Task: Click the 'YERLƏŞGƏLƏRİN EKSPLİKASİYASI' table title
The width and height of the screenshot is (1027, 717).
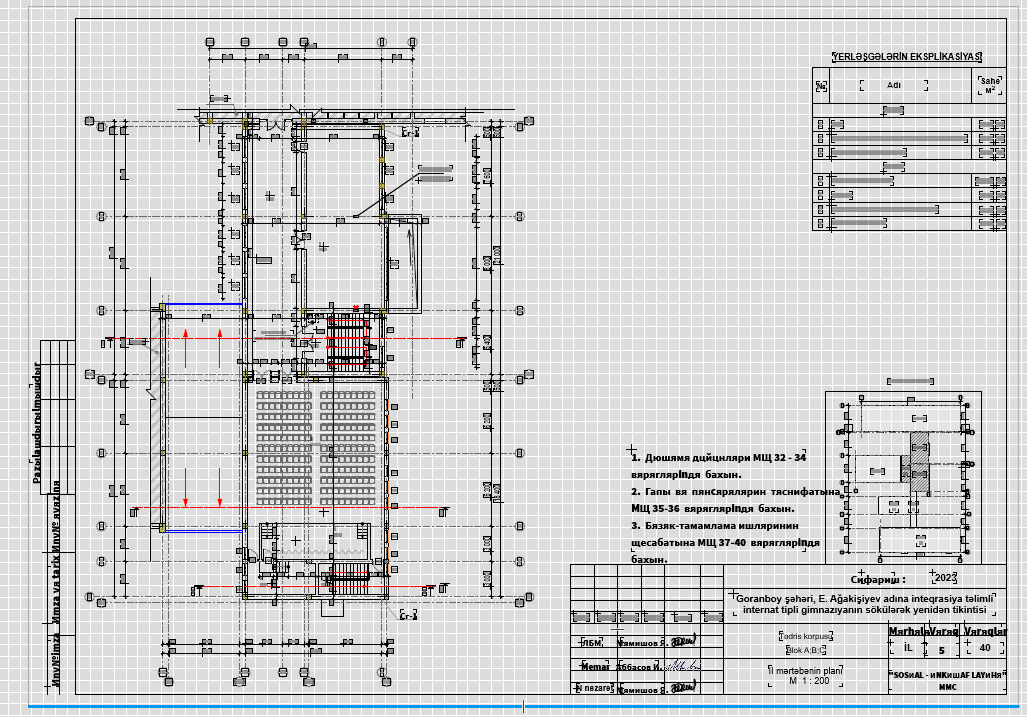Action: (899, 58)
